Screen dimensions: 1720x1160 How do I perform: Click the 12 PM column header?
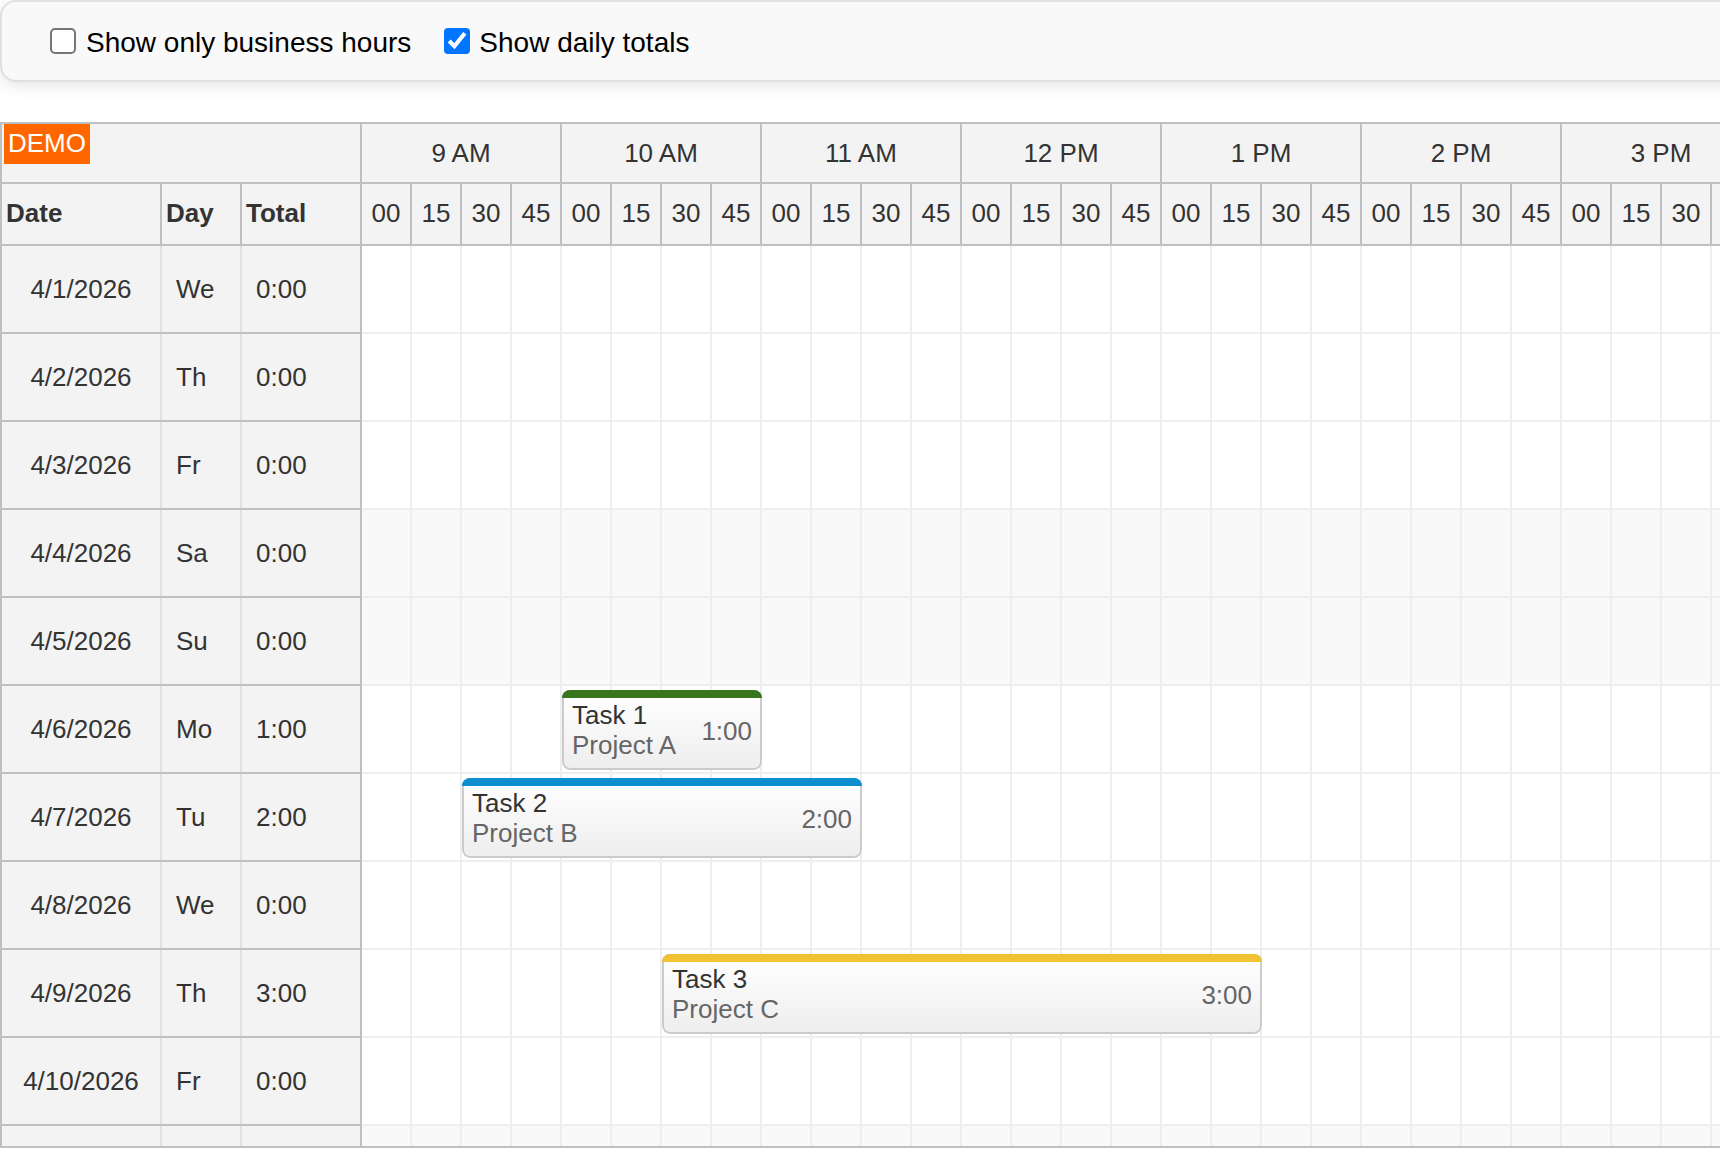[1060, 153]
